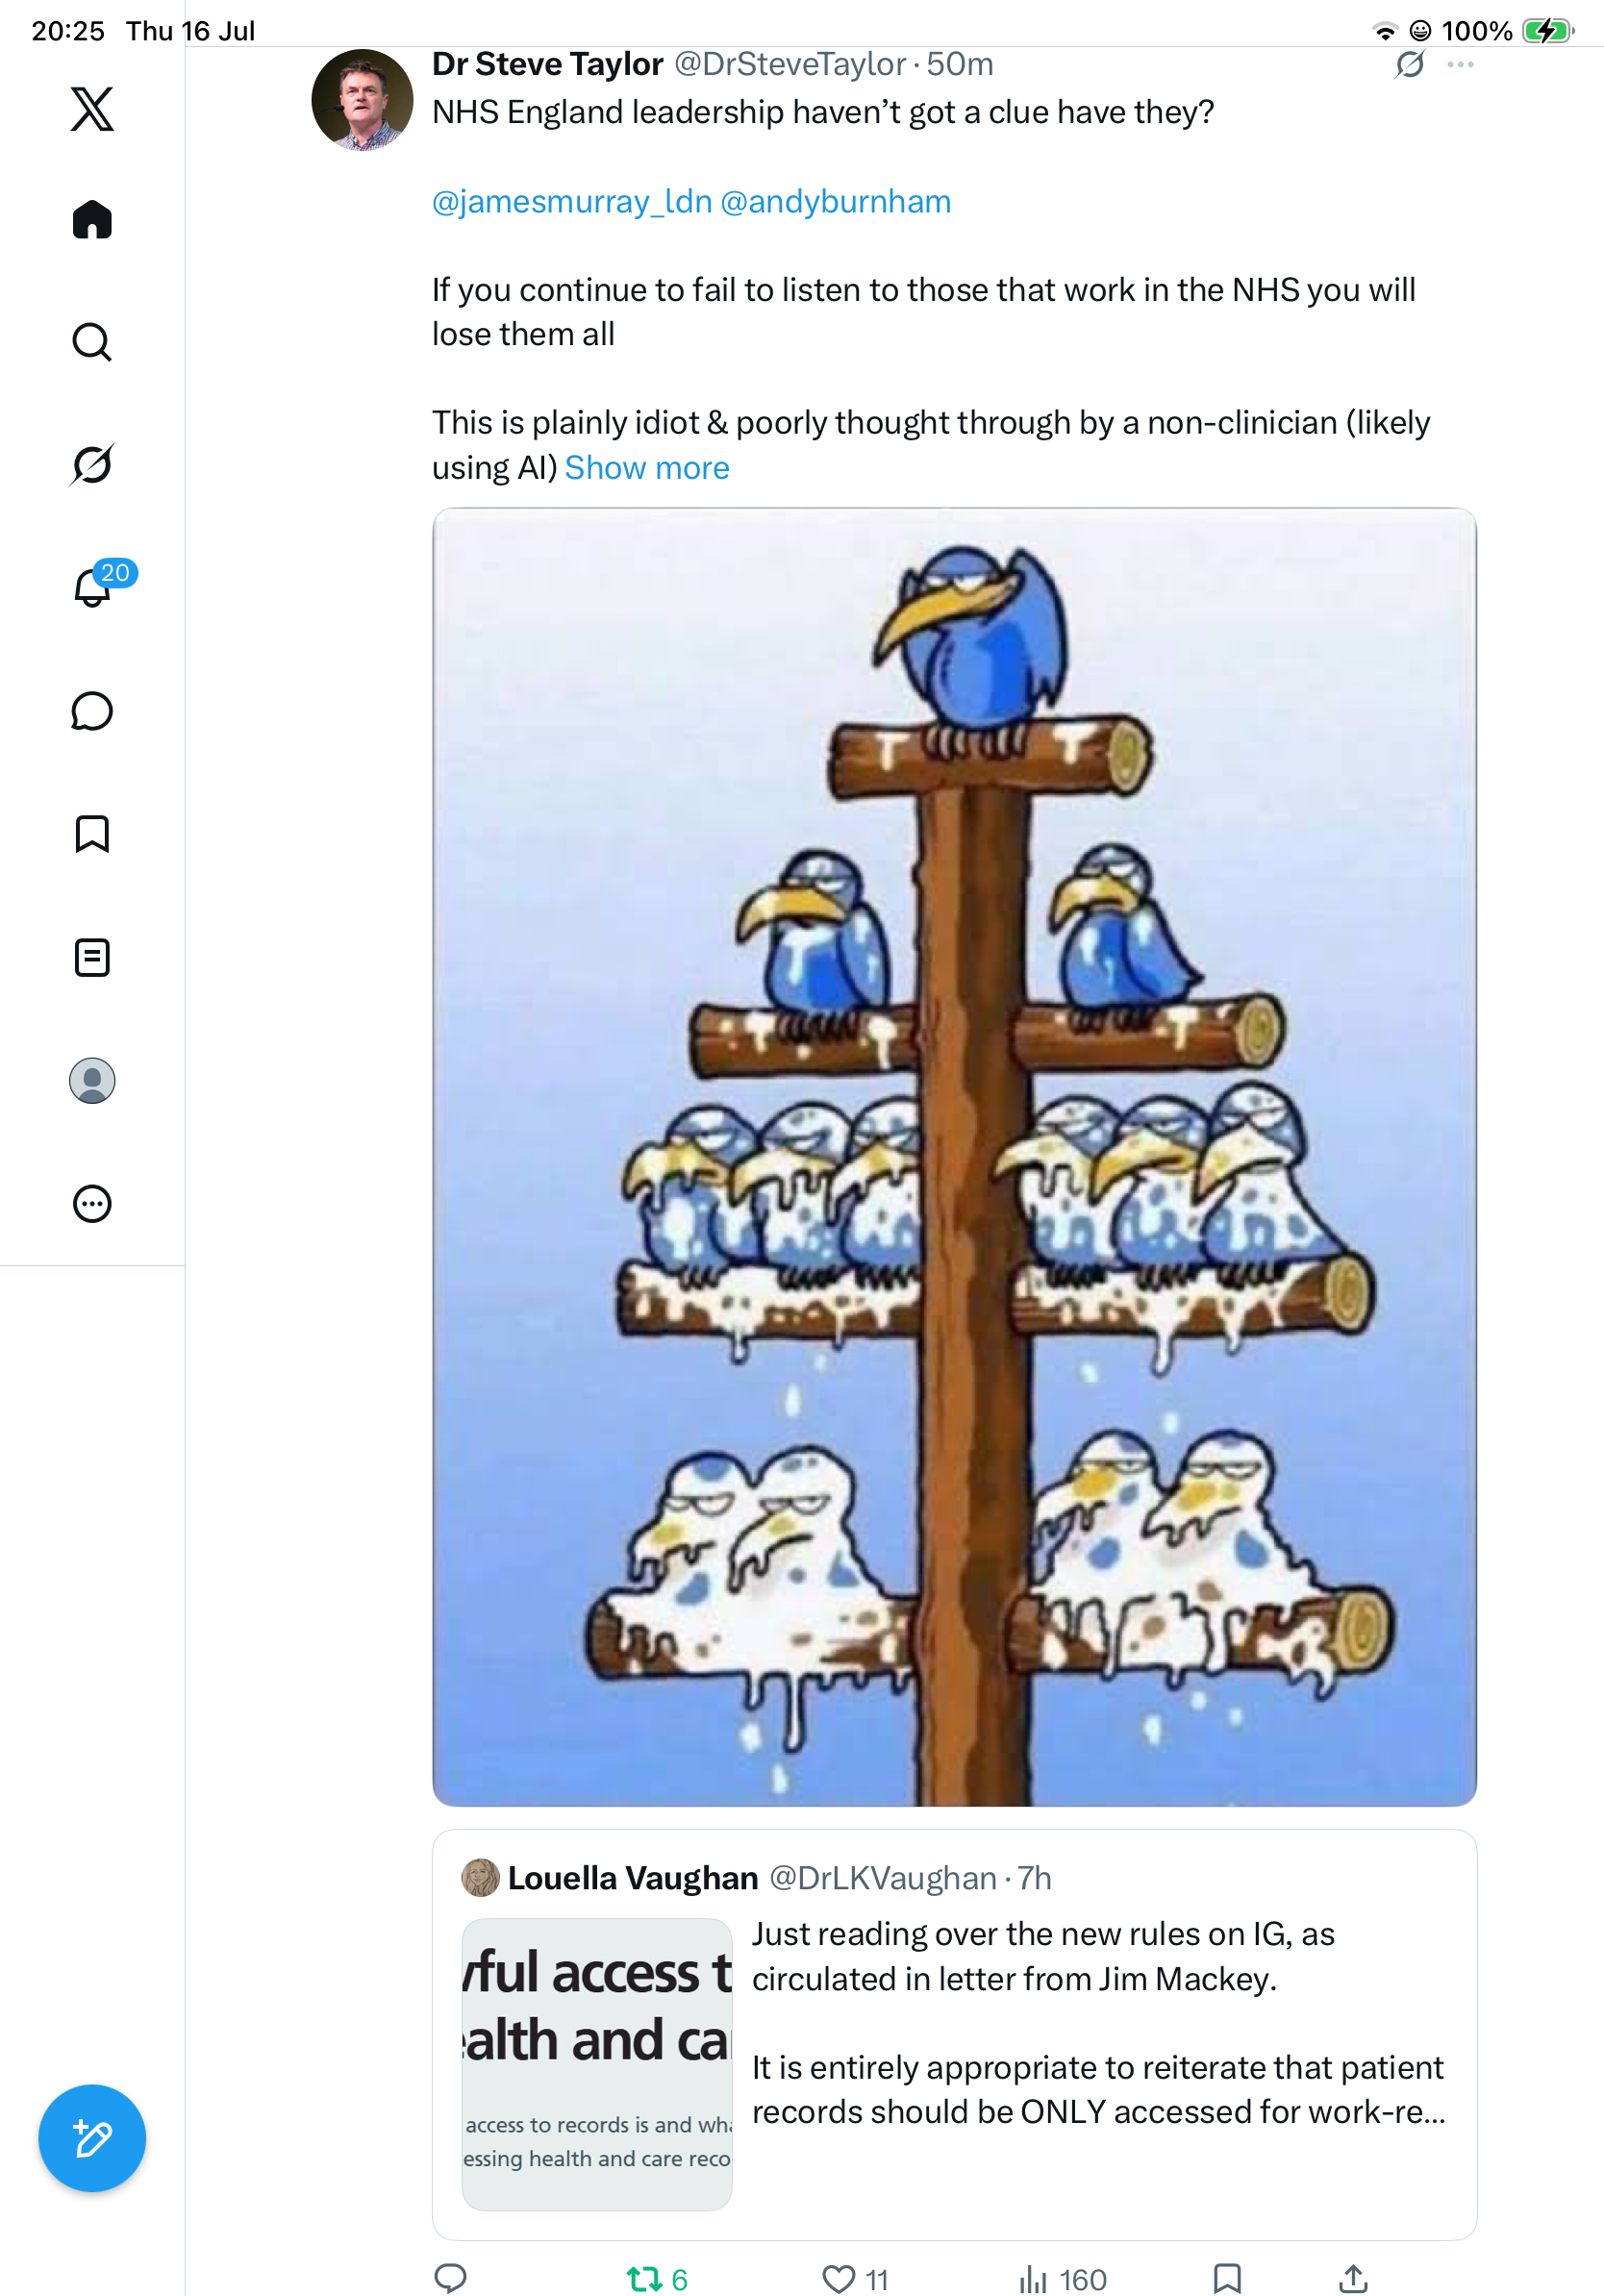Open Grok from the sidebar
The width and height of the screenshot is (1604, 2296).
[x=92, y=464]
